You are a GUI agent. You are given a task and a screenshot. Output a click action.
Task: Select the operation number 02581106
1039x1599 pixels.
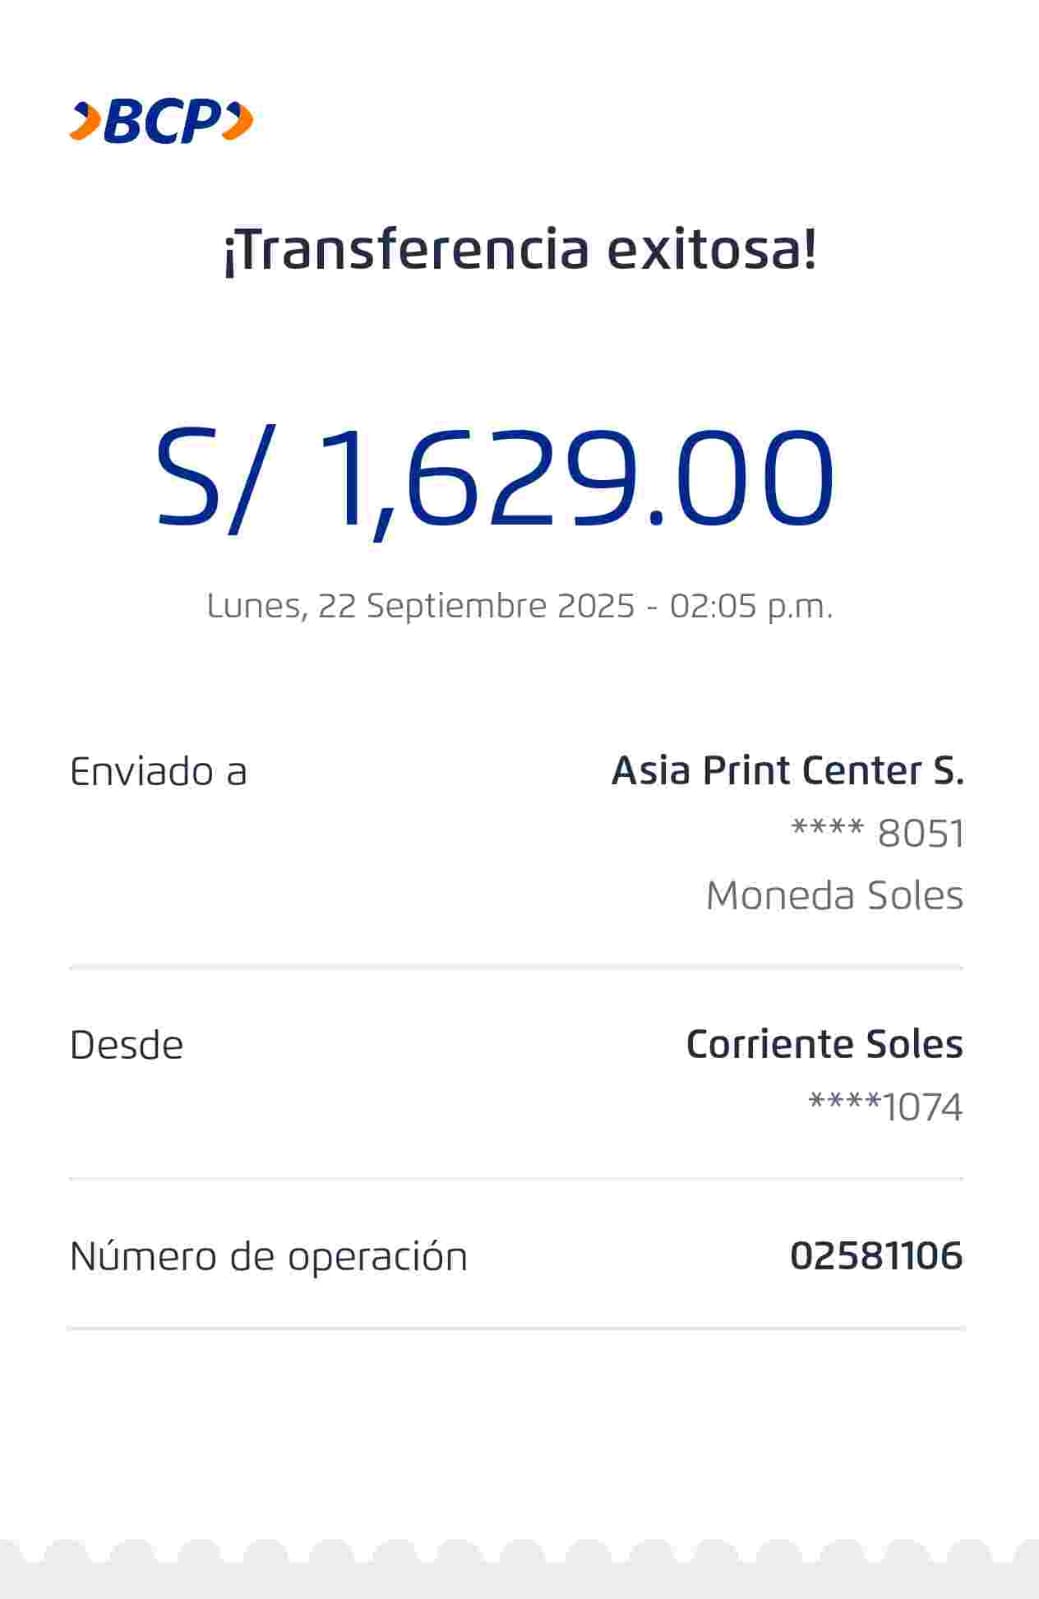876,1256
